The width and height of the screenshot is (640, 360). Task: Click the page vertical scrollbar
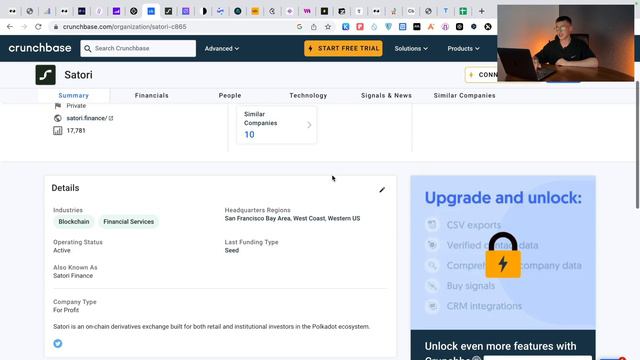tap(637, 145)
